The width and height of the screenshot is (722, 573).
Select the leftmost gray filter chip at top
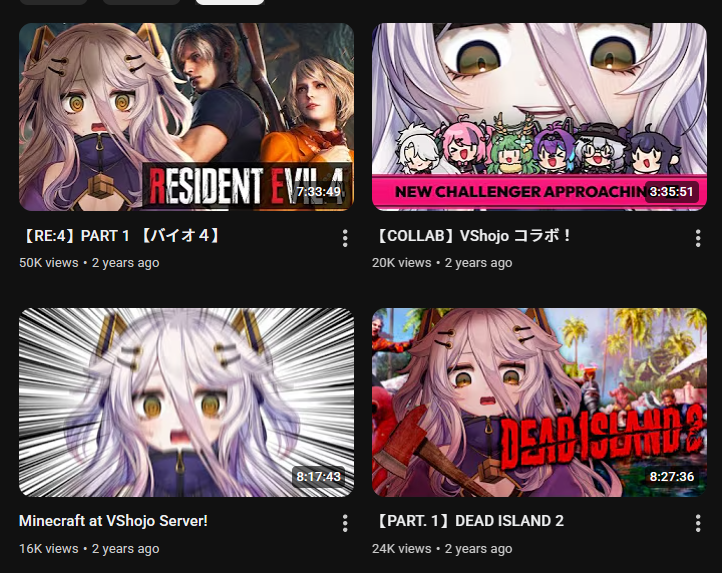click(53, 2)
